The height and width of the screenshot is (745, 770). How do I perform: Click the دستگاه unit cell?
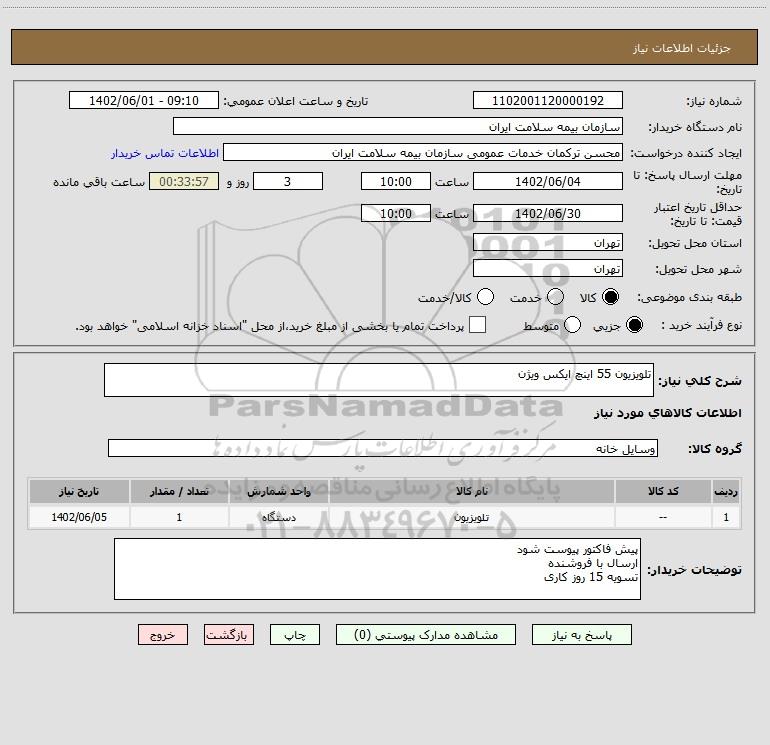point(278,517)
